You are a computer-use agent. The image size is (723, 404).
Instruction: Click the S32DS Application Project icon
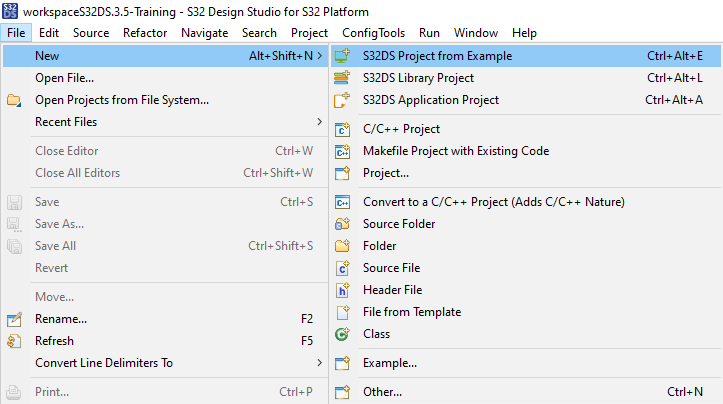pyautogui.click(x=342, y=100)
